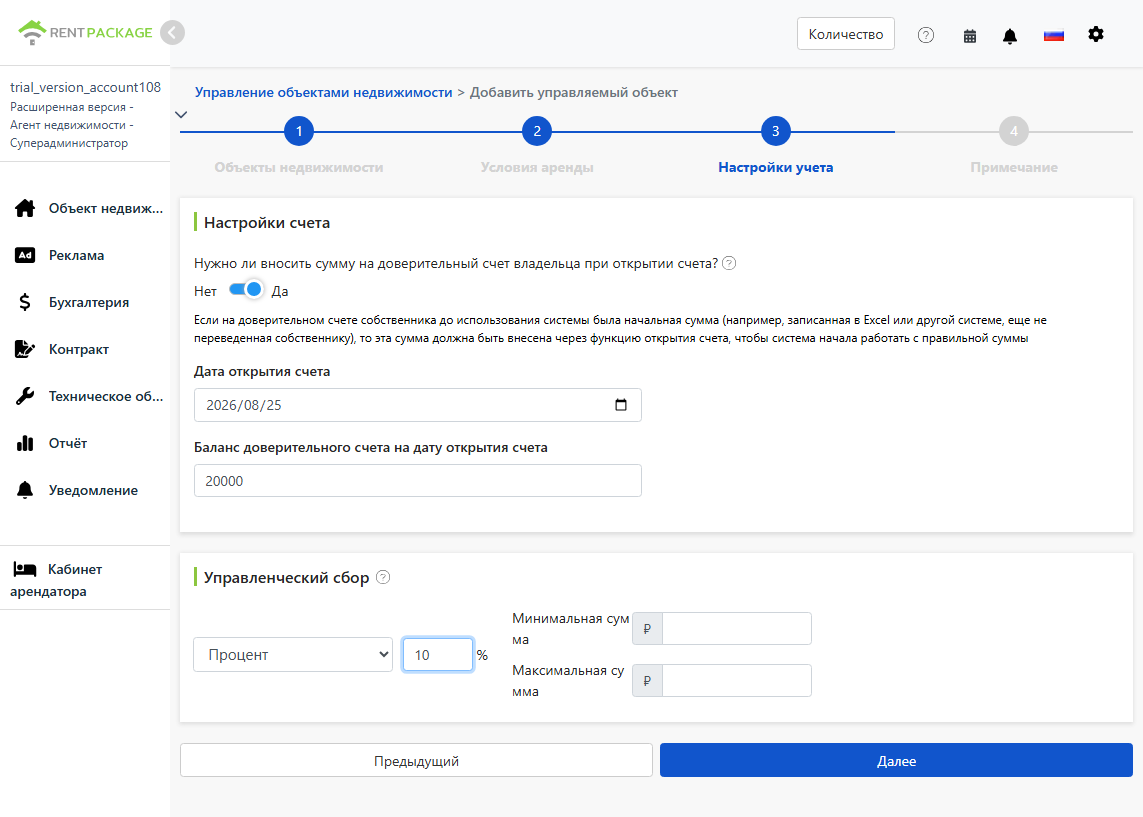This screenshot has height=817, width=1143.
Task: Open the calendar icon in the header
Action: [970, 36]
